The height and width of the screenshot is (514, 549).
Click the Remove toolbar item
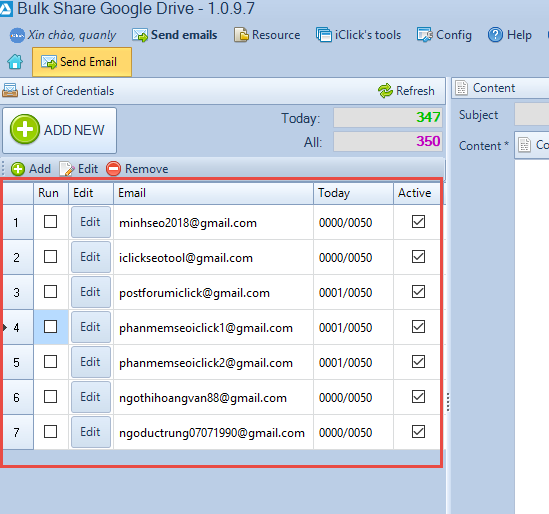point(137,169)
